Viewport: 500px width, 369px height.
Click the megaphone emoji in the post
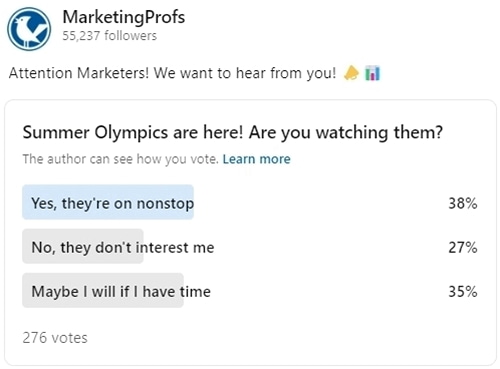point(351,73)
